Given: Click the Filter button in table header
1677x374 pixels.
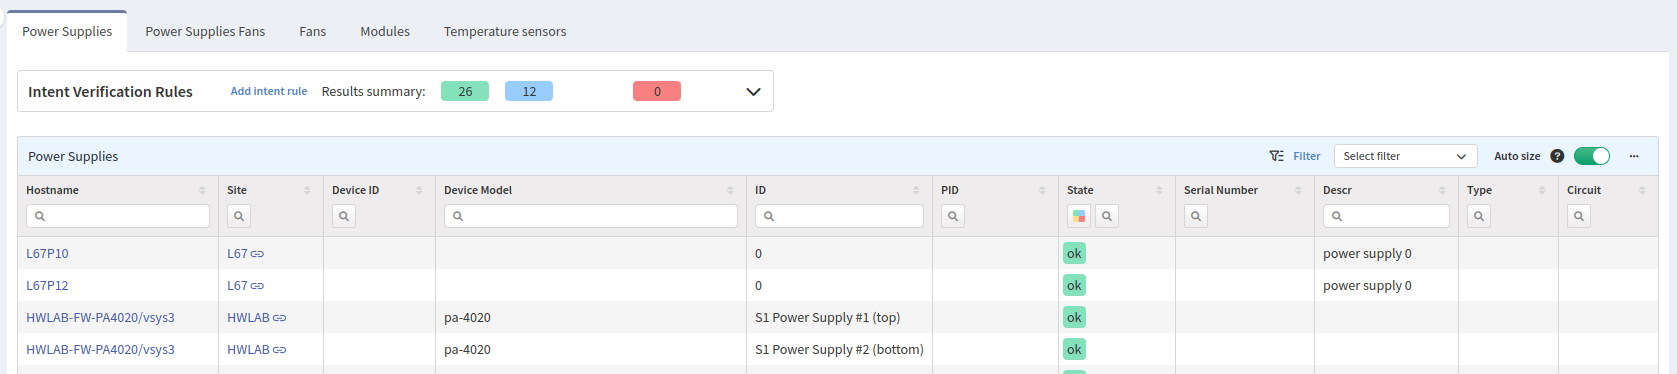Looking at the screenshot, I should [x=1295, y=156].
